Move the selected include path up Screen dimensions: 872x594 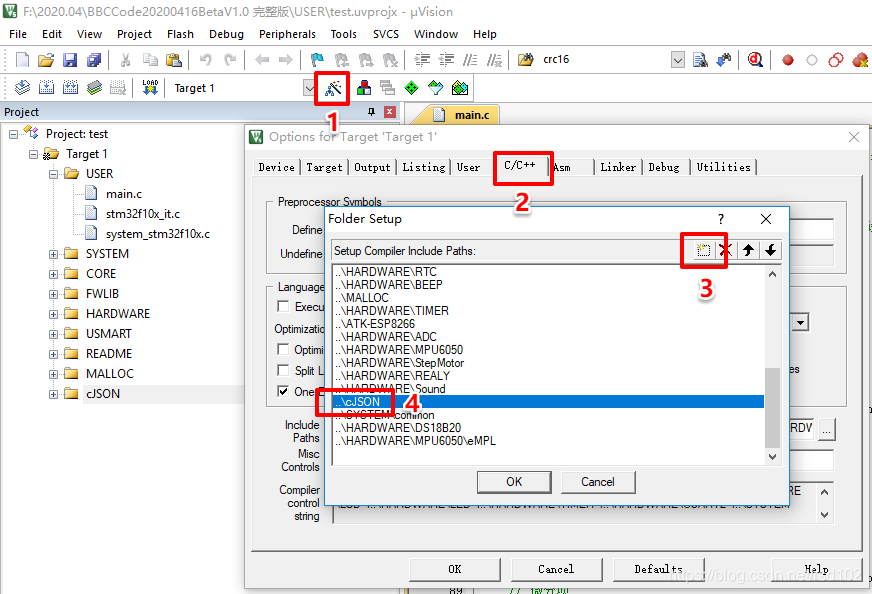pyautogui.click(x=749, y=250)
